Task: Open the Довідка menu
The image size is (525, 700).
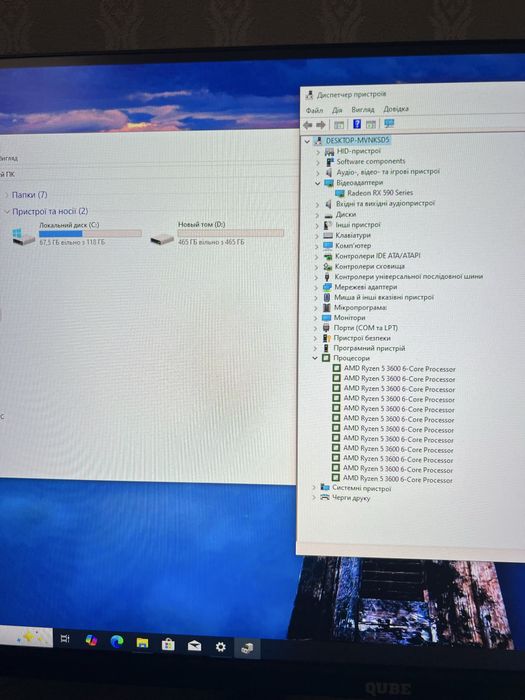Action: pos(396,109)
